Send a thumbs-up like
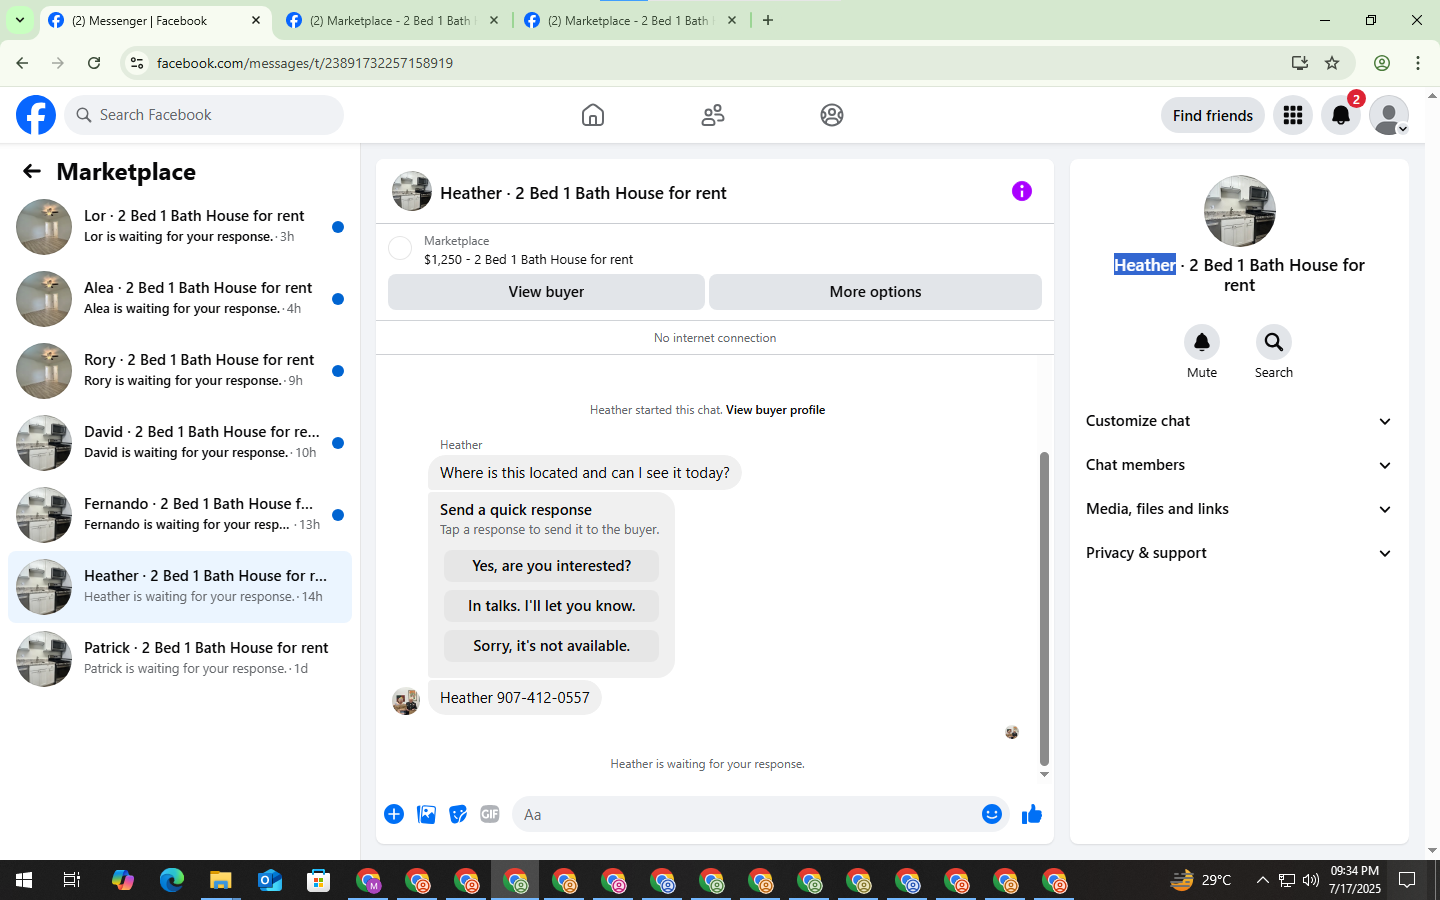The width and height of the screenshot is (1440, 900). tap(1031, 814)
